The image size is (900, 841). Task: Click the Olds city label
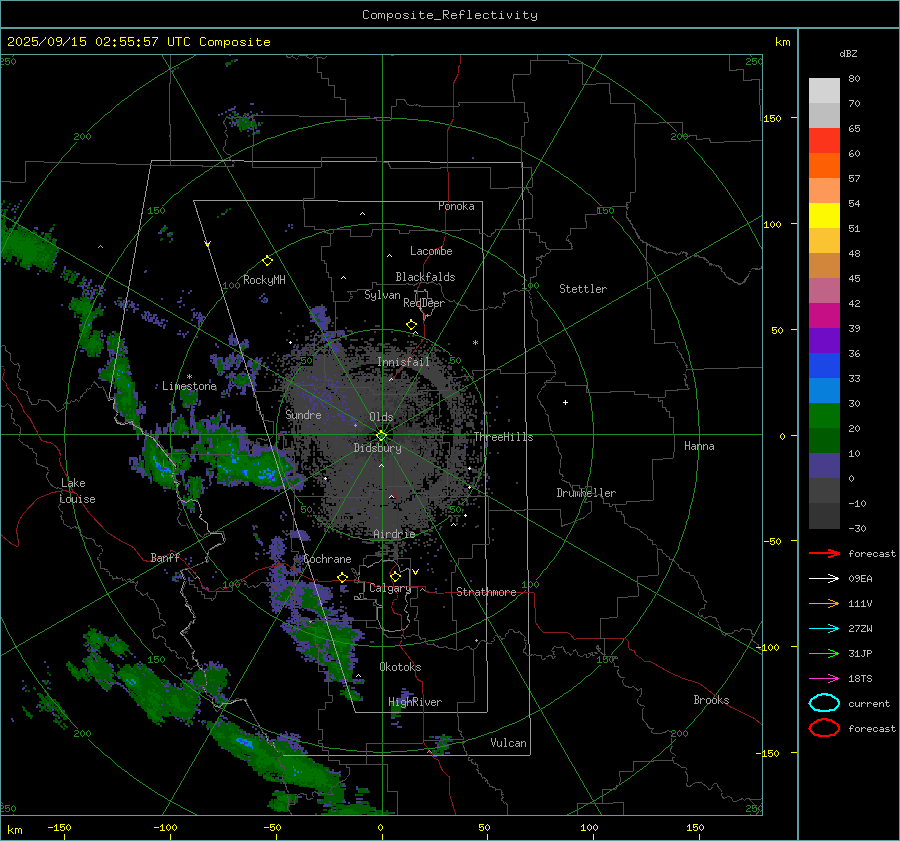381,417
